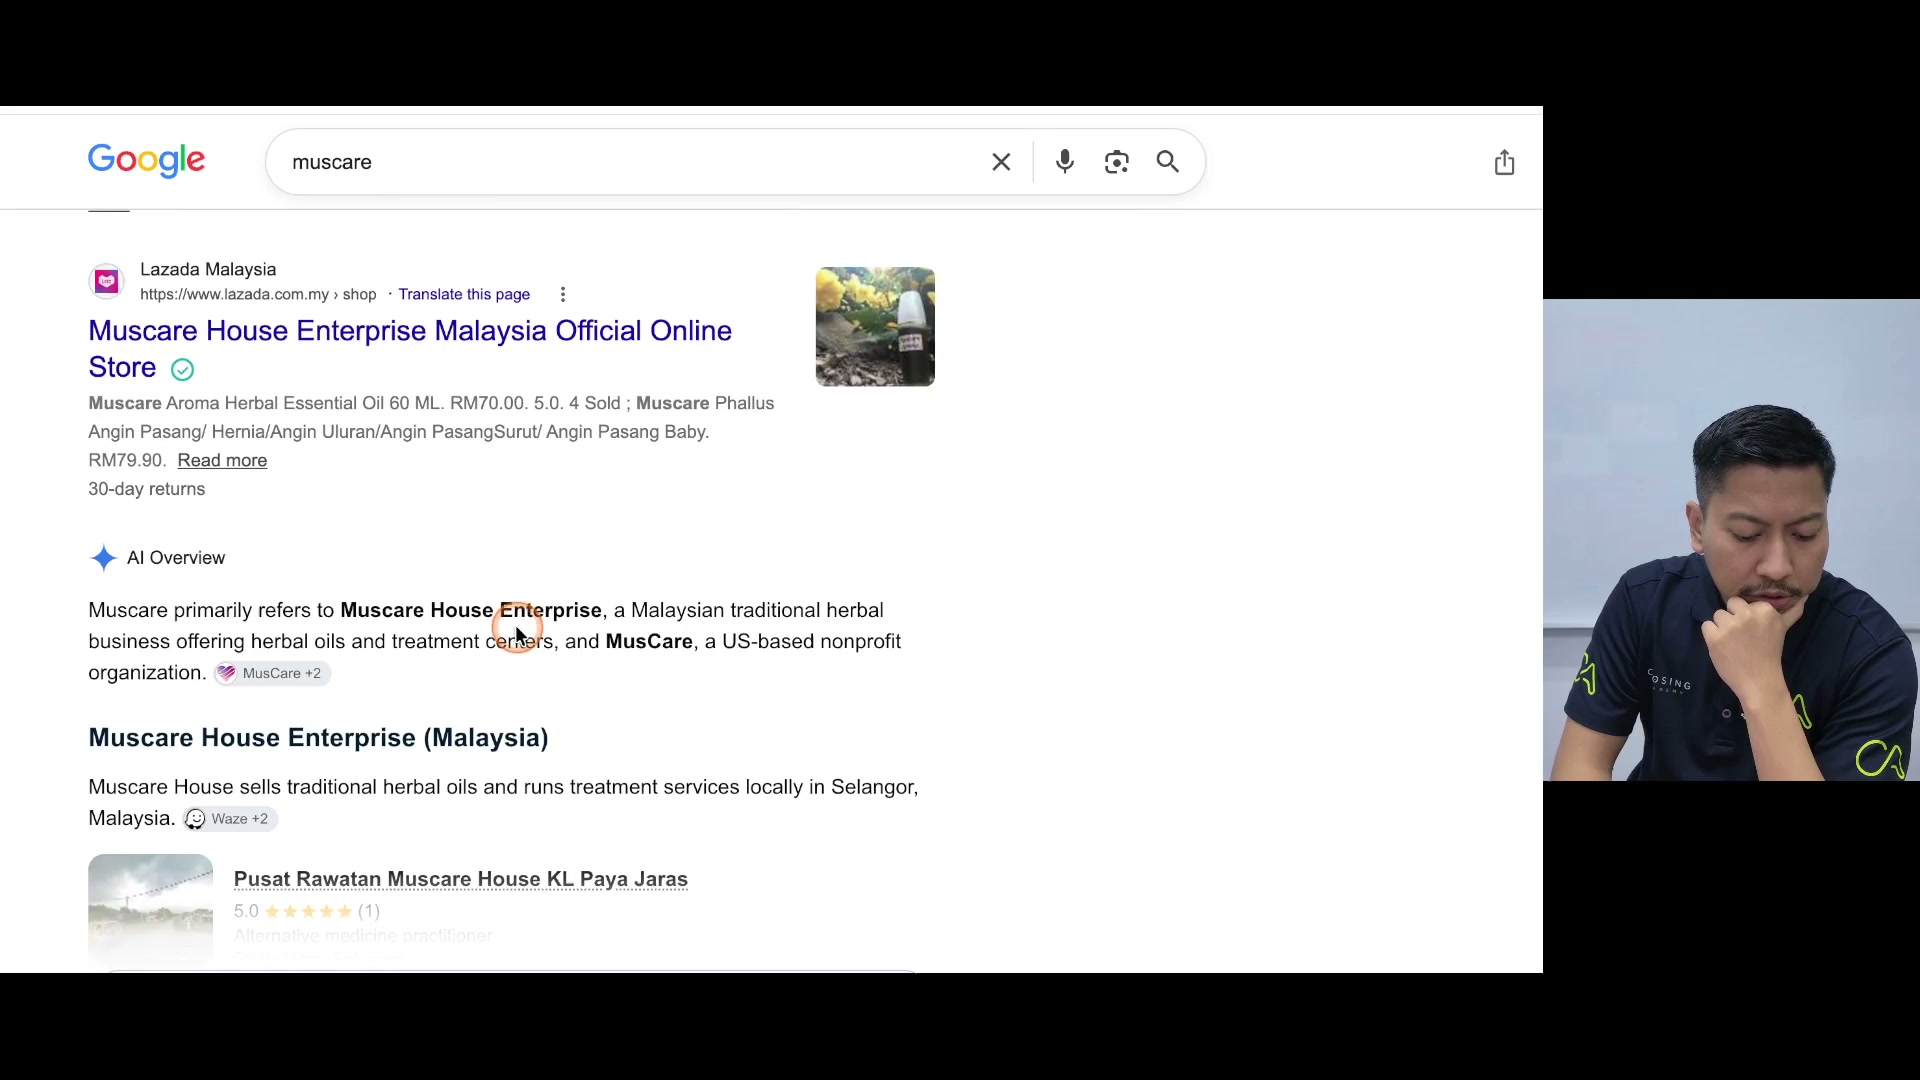Open Muscare House Enterprise Malaysia Official Online Store
The height and width of the screenshot is (1080, 1920).
pyautogui.click(x=410, y=348)
